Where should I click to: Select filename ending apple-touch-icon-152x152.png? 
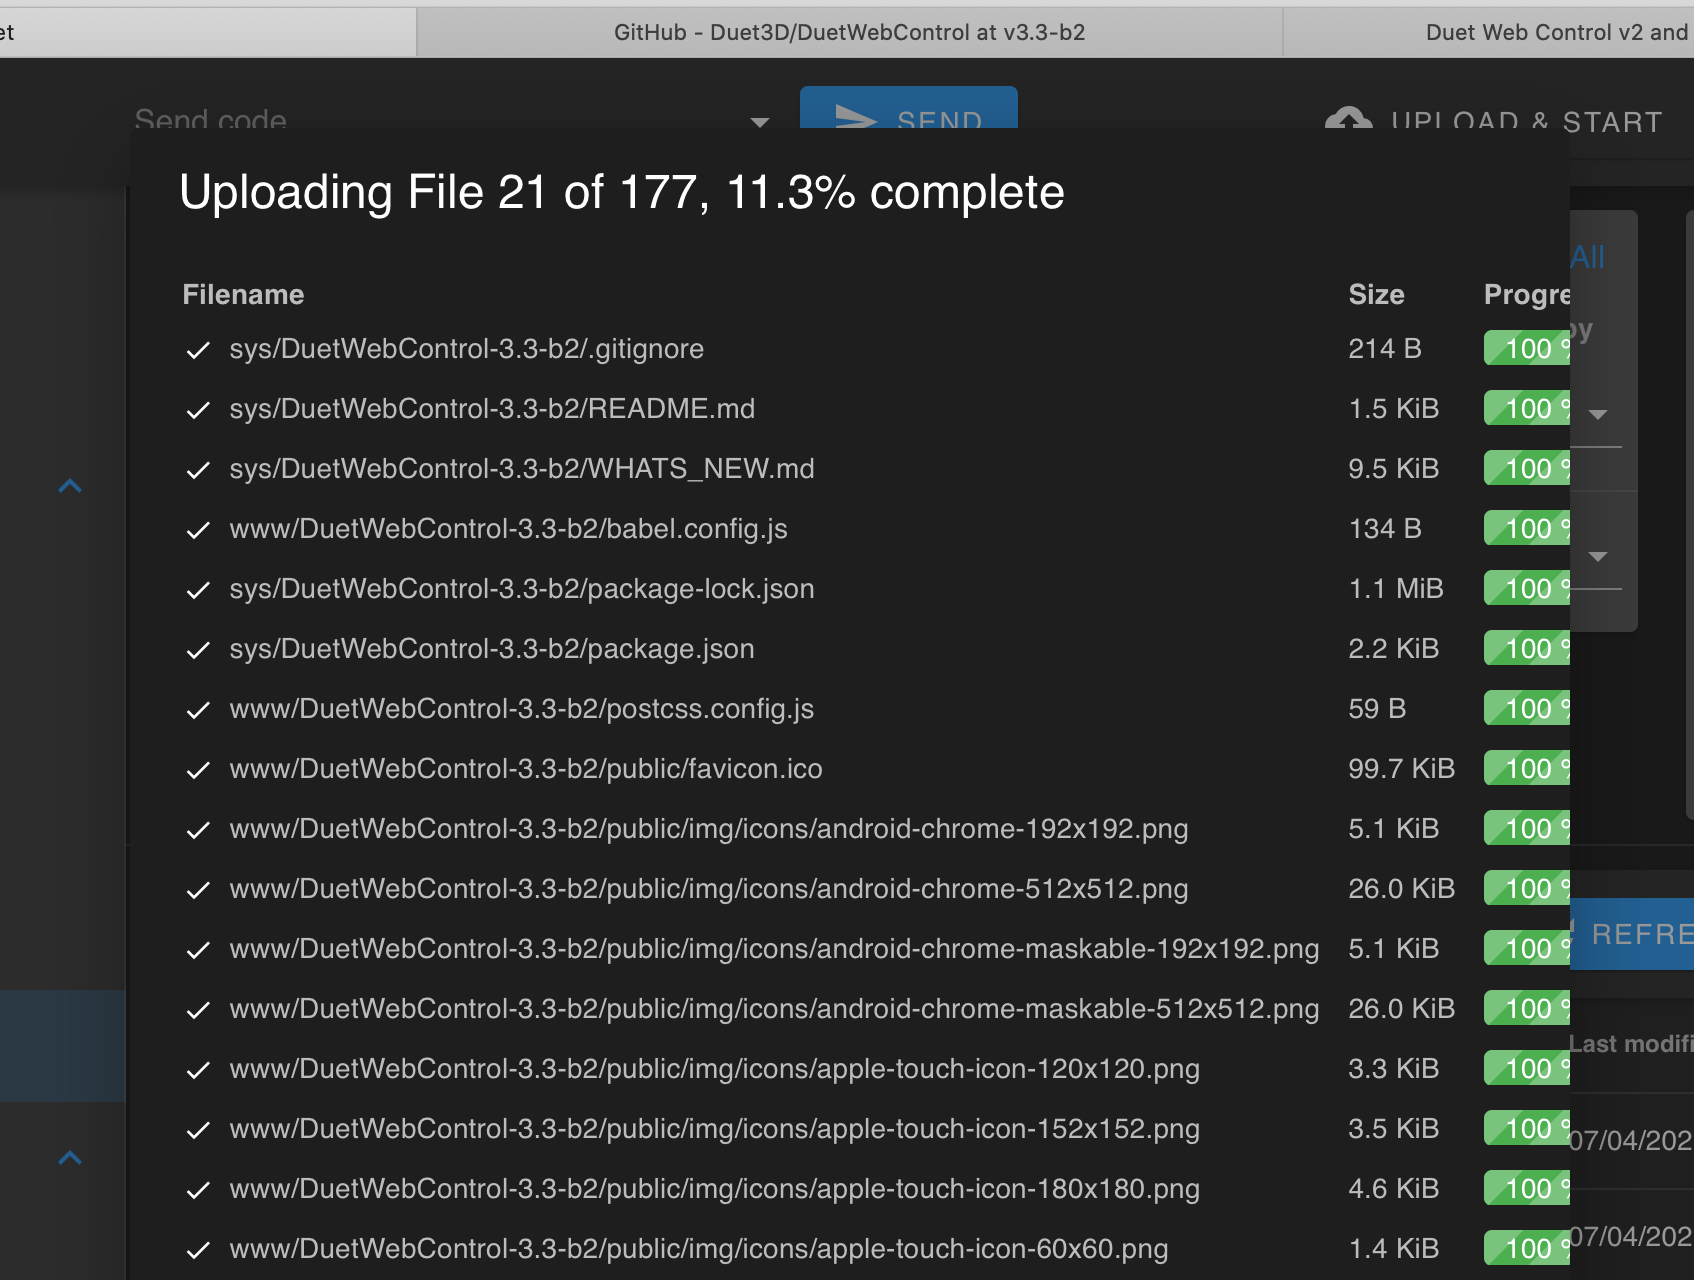click(714, 1128)
